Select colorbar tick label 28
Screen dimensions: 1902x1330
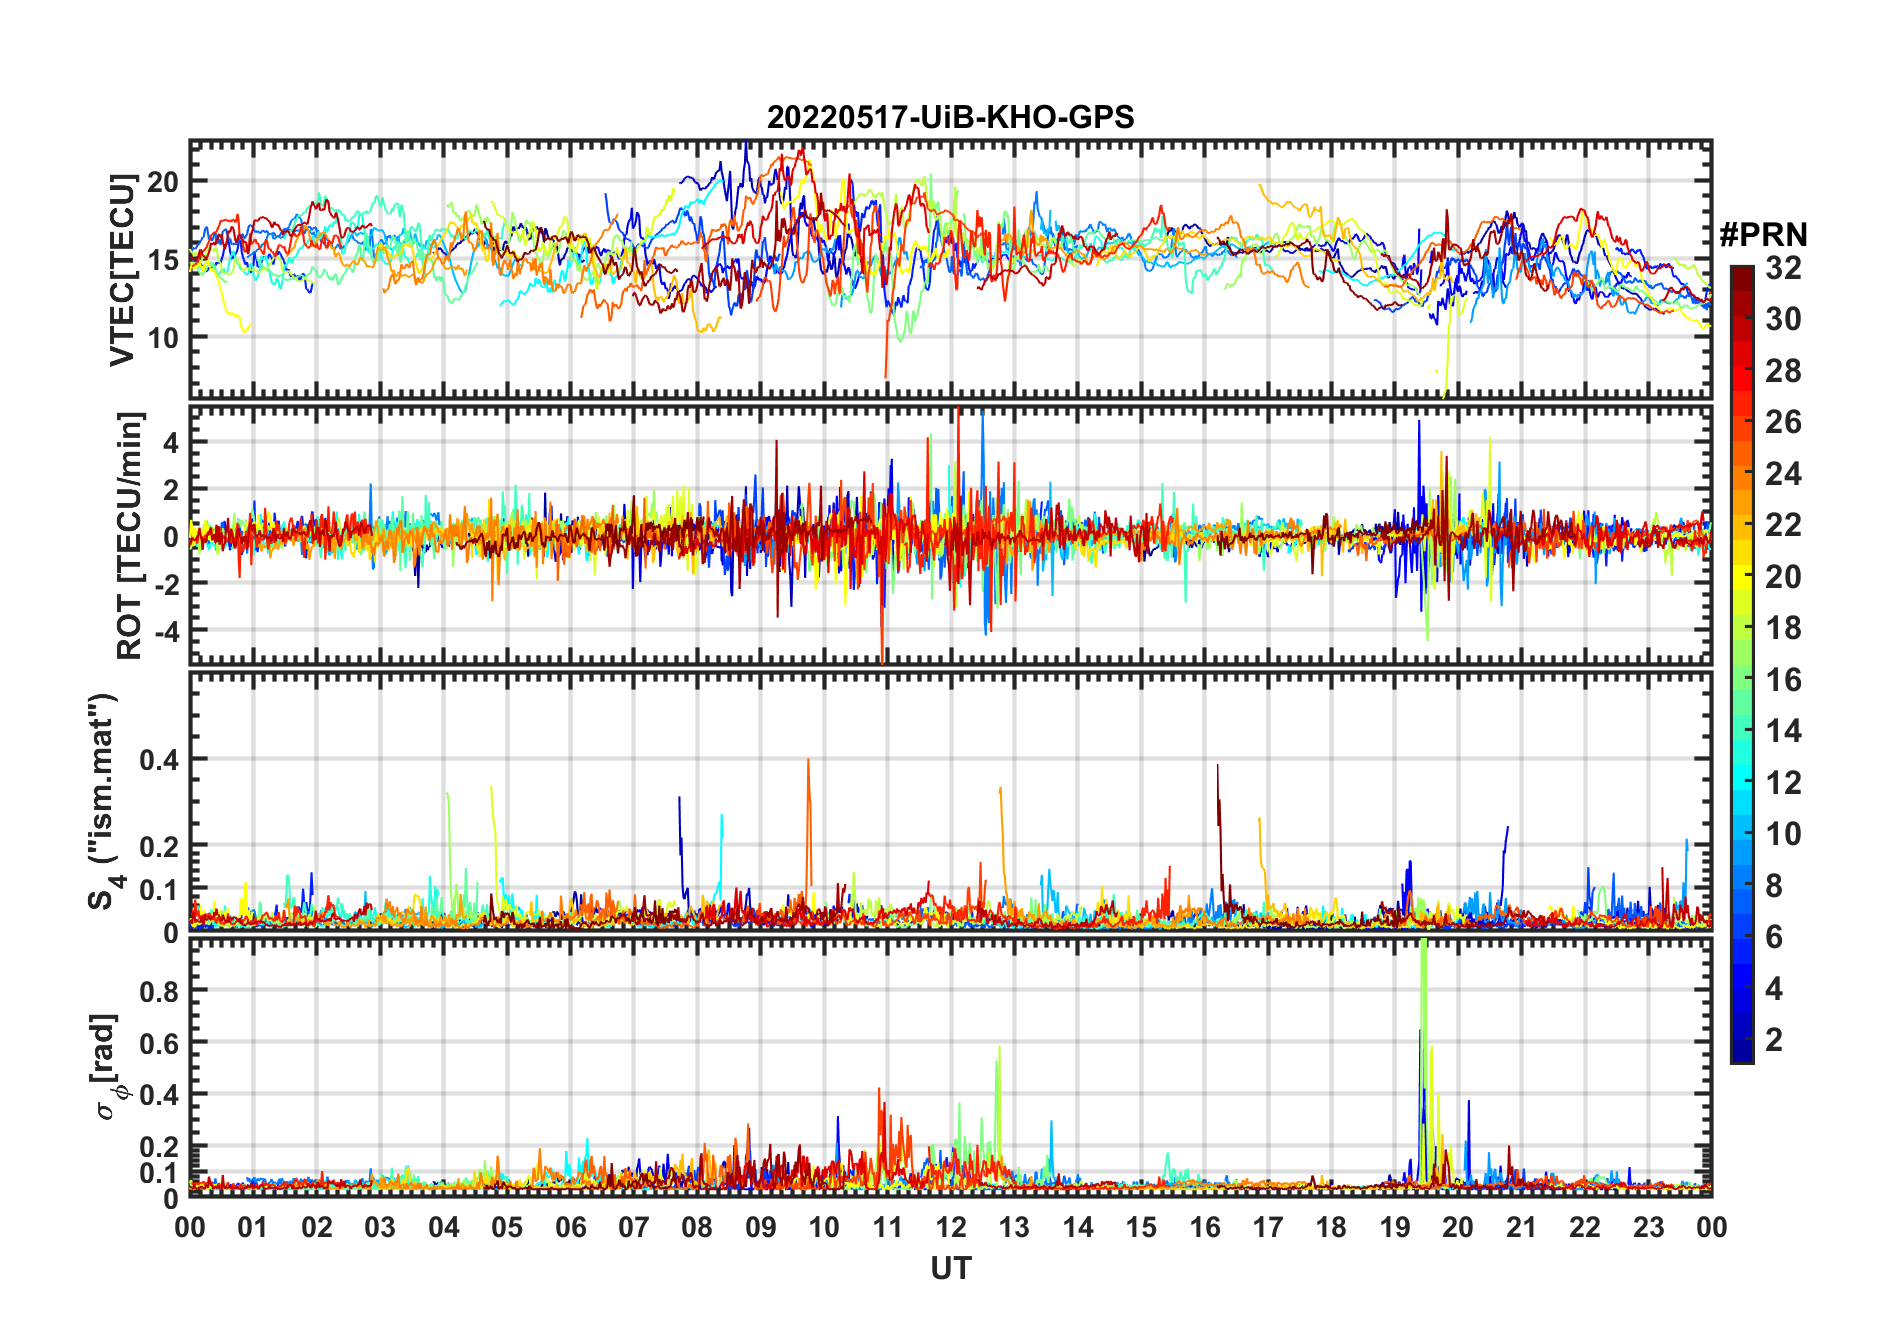[x=1783, y=371]
